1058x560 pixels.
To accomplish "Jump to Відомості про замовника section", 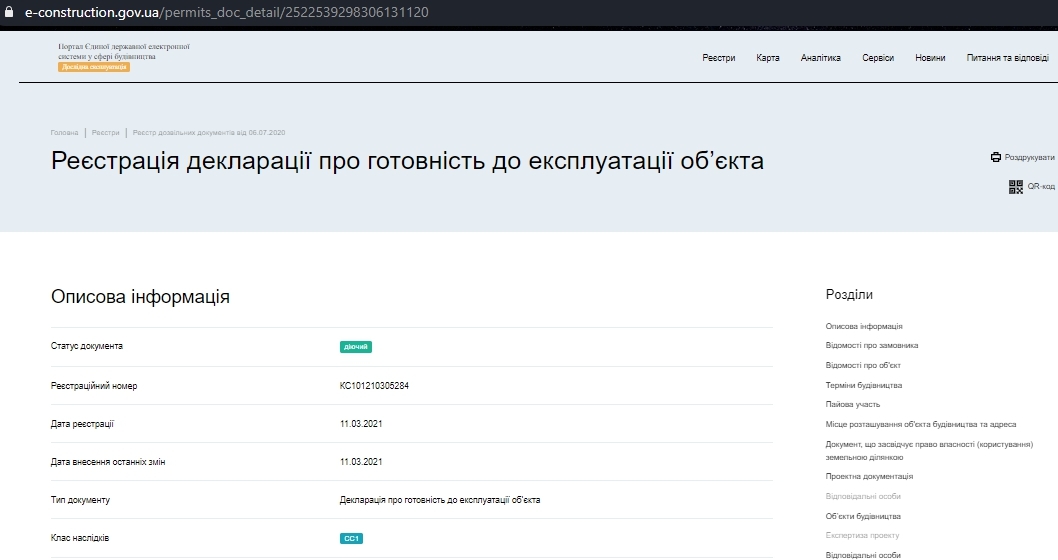I will click(x=872, y=345).
